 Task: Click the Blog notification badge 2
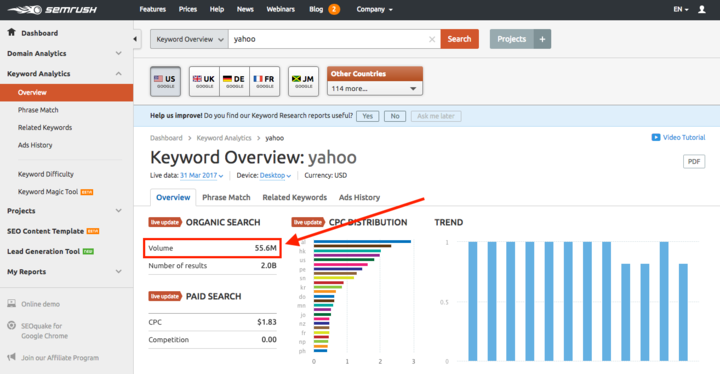[x=334, y=9]
